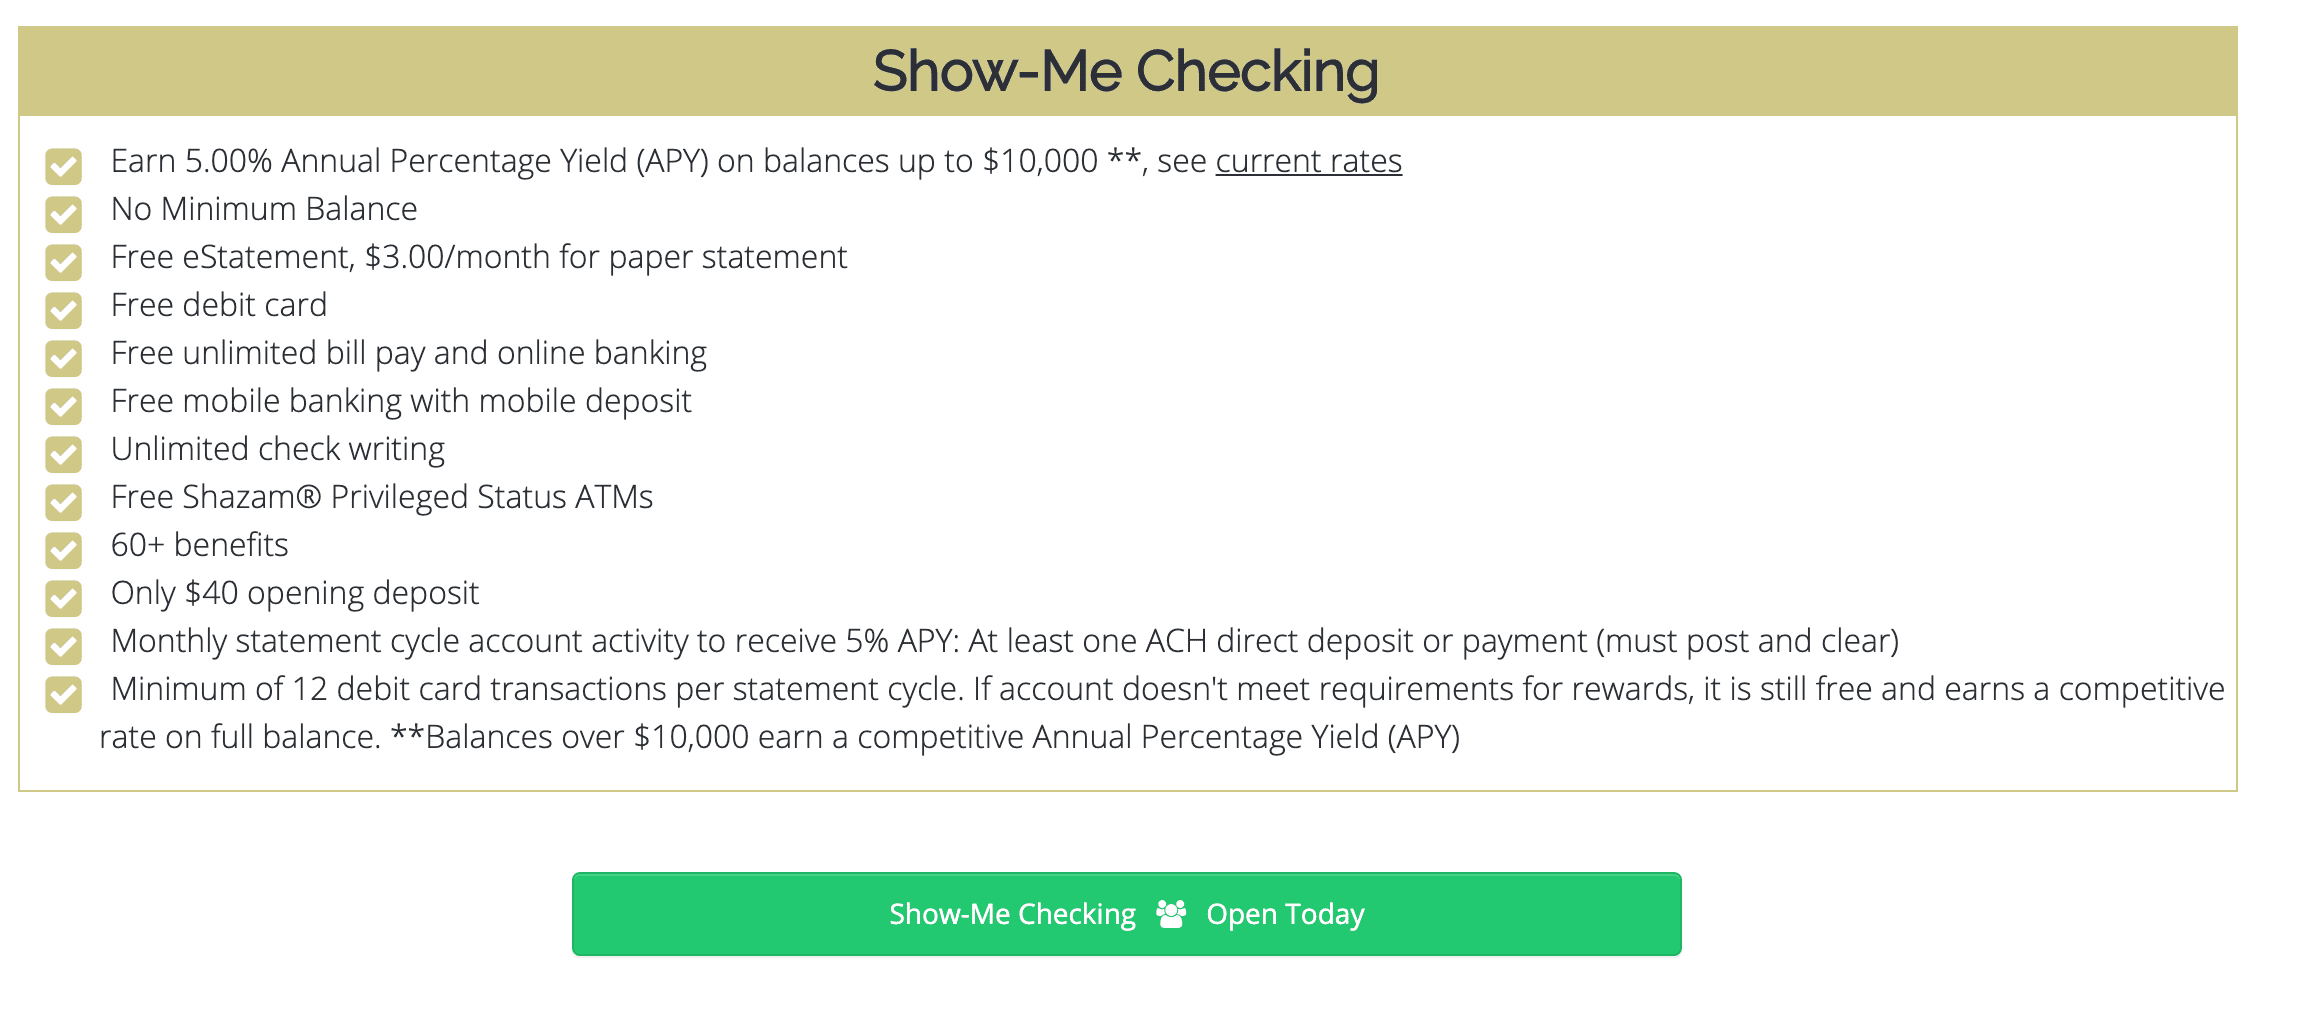Click the Free debit card text
2298x1014 pixels.
coord(219,305)
